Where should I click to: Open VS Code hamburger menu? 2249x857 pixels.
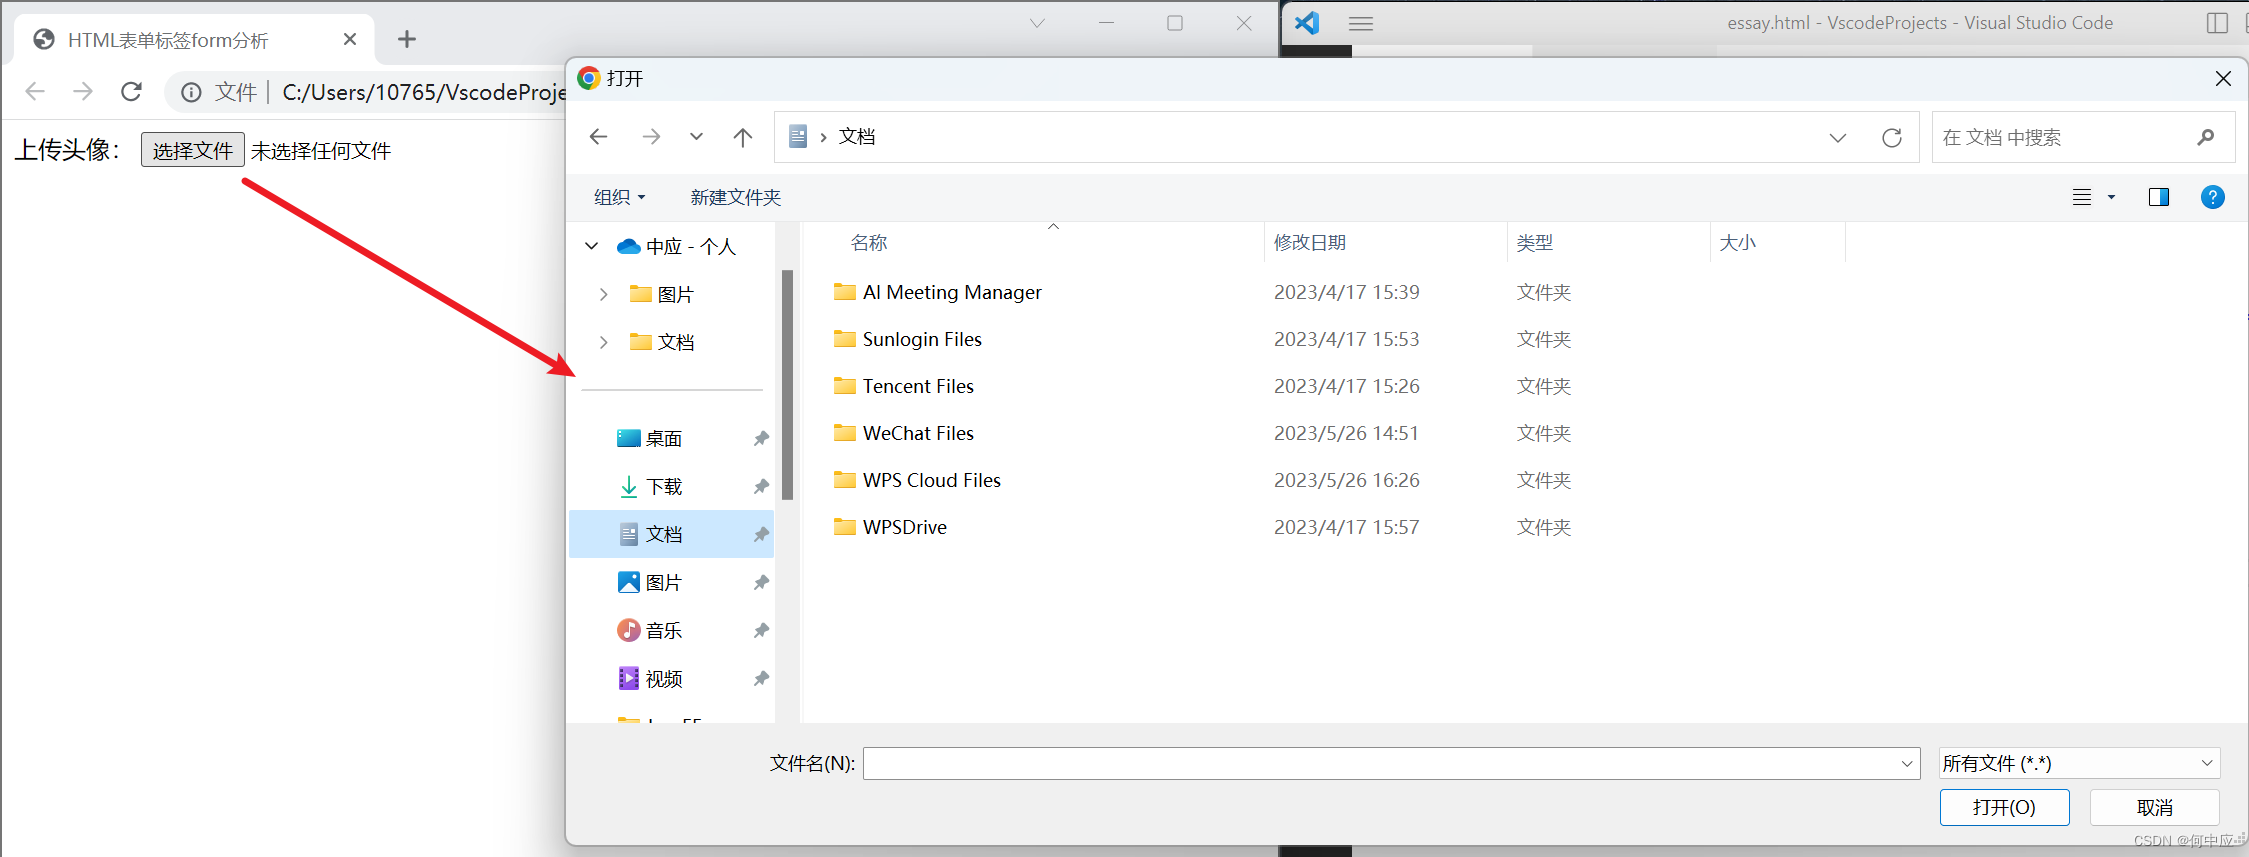(x=1360, y=23)
